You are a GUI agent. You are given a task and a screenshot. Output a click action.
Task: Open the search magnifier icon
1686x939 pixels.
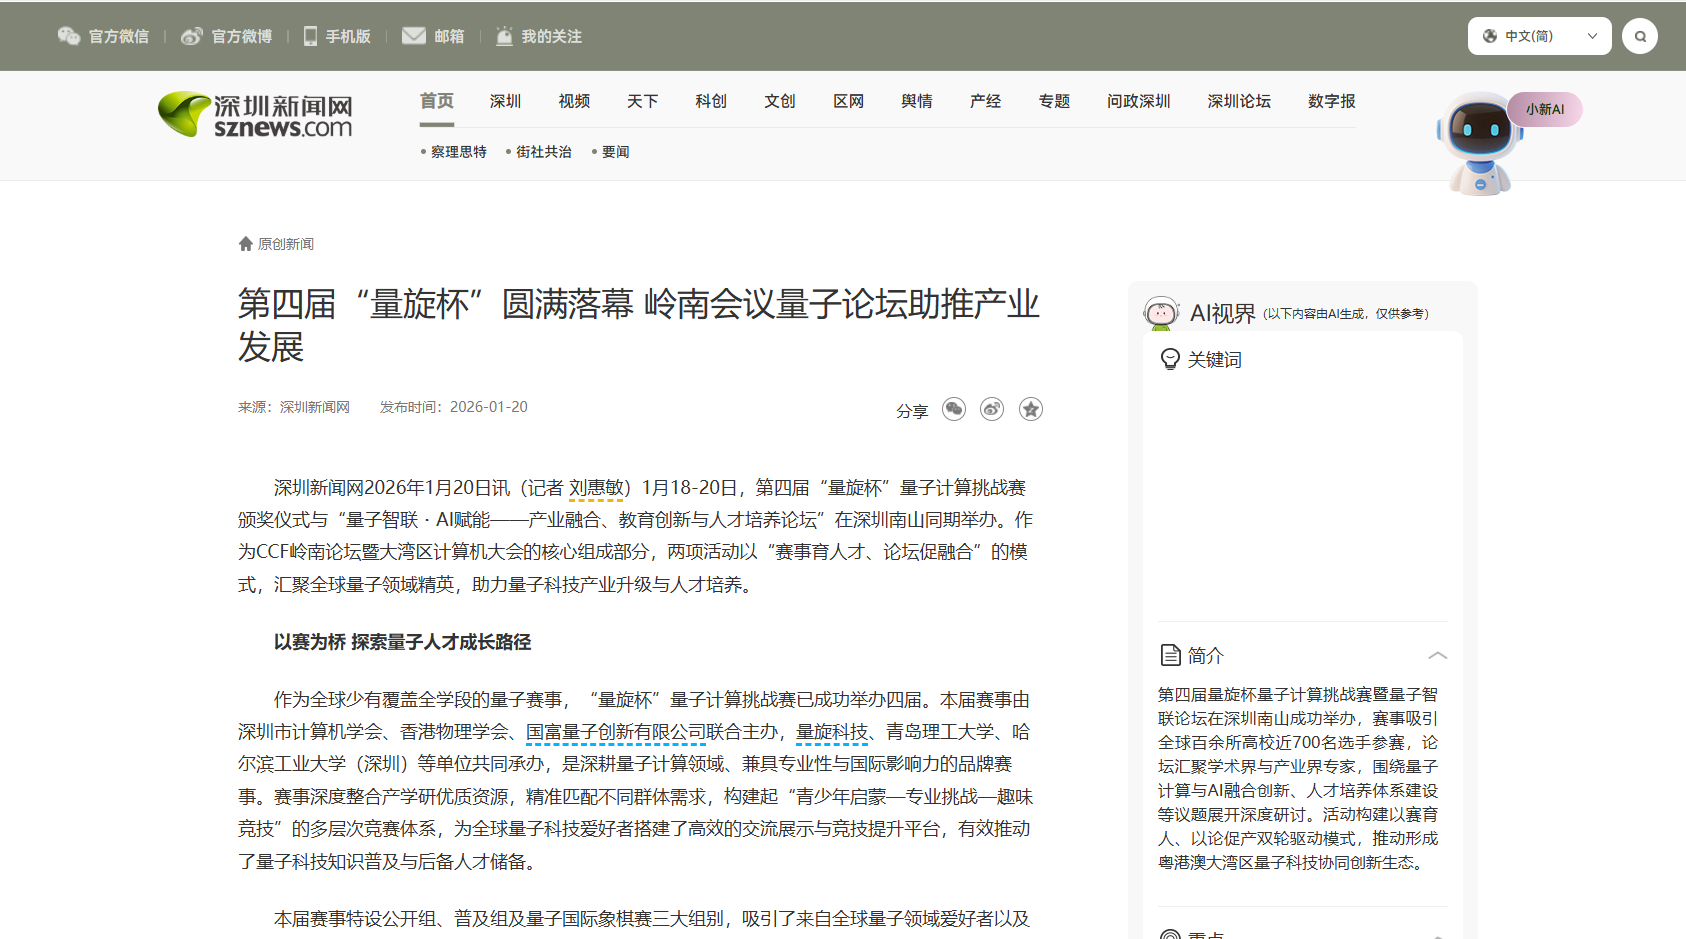click(x=1639, y=36)
